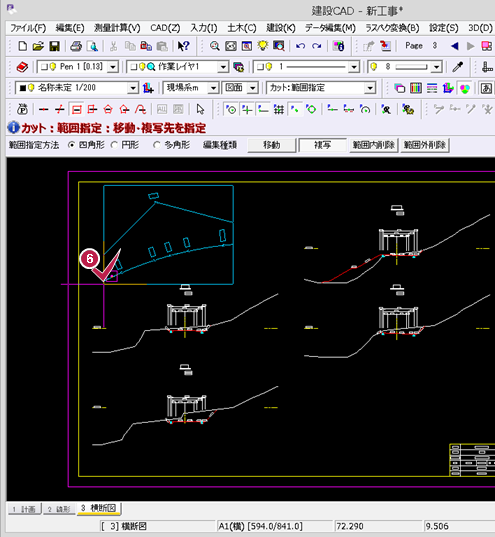The width and height of the screenshot is (495, 537).
Task: Select 多角形 range radio button
Action: tap(156, 145)
